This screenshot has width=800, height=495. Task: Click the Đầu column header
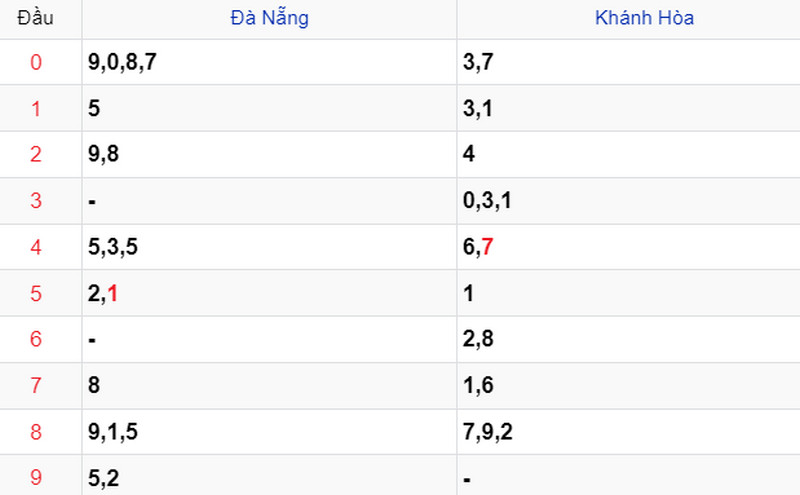click(35, 18)
